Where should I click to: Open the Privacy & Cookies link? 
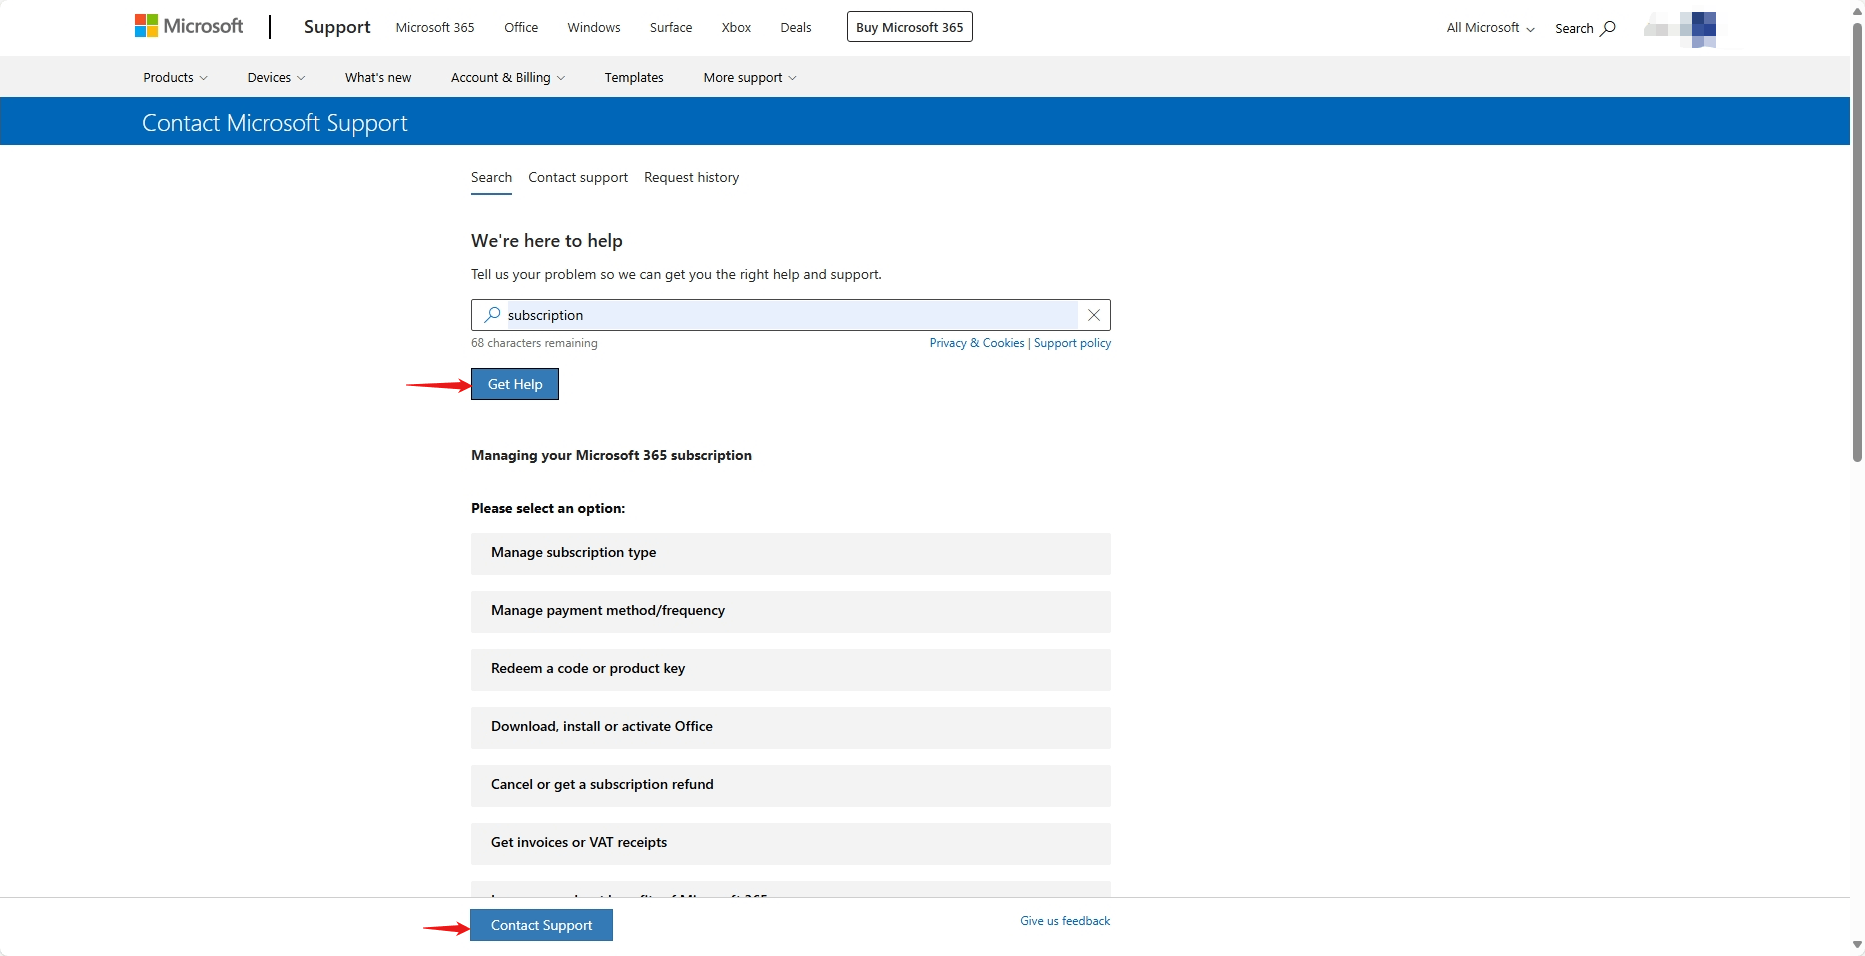[x=977, y=343]
